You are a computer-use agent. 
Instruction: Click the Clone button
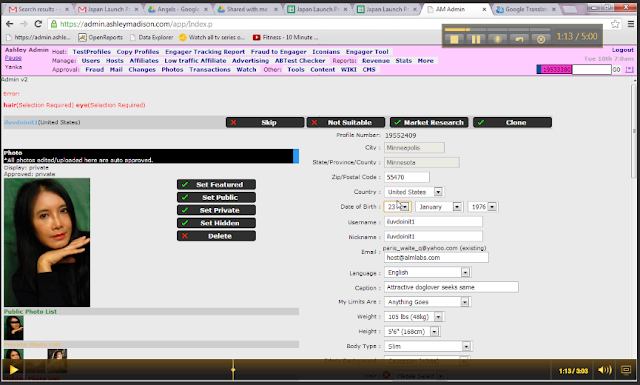pos(512,122)
